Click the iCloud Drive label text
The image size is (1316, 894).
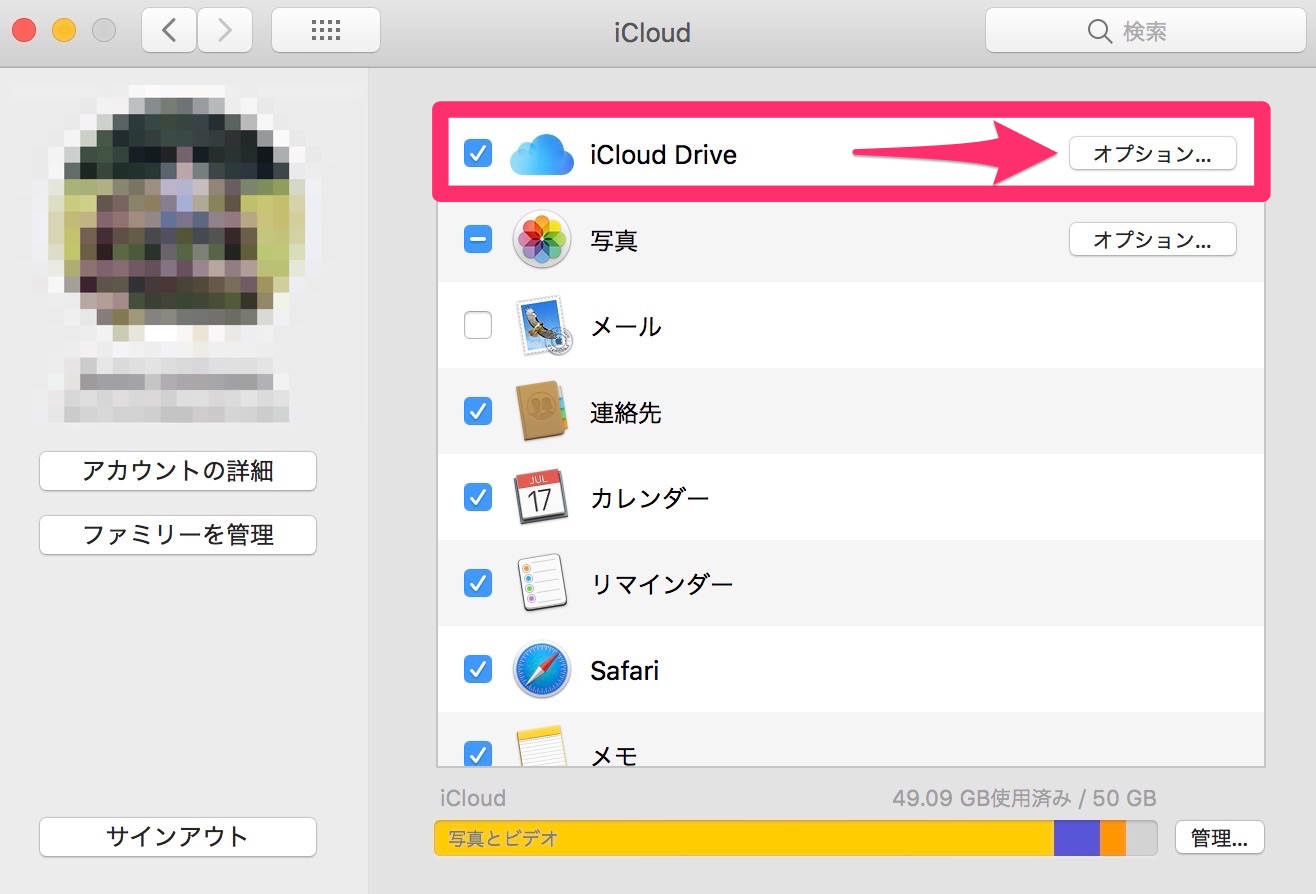[x=663, y=155]
